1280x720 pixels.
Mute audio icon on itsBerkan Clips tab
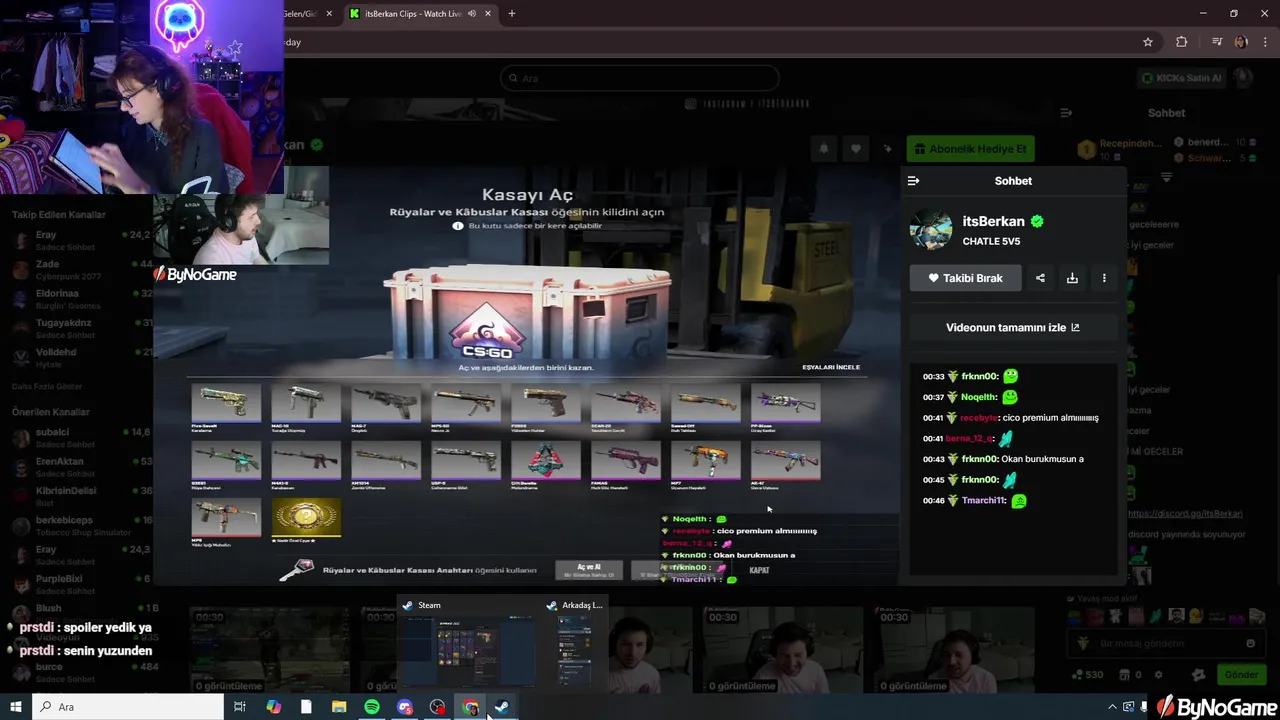472,13
